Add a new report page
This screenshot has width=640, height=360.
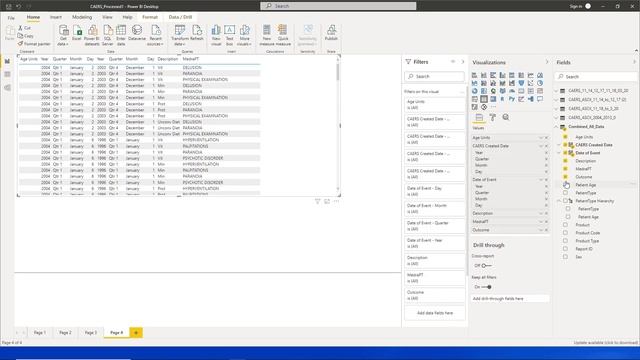tap(136, 333)
